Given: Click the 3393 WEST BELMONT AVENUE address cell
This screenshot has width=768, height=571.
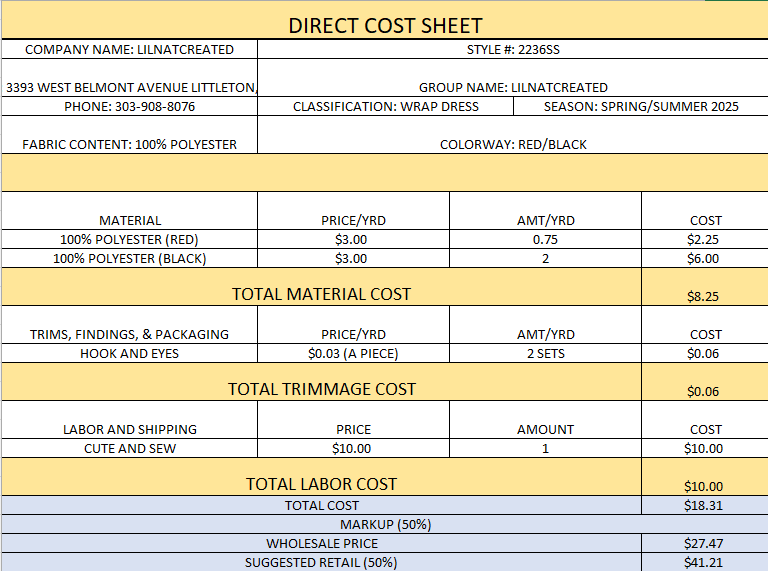Looking at the screenshot, I should click(x=129, y=78).
